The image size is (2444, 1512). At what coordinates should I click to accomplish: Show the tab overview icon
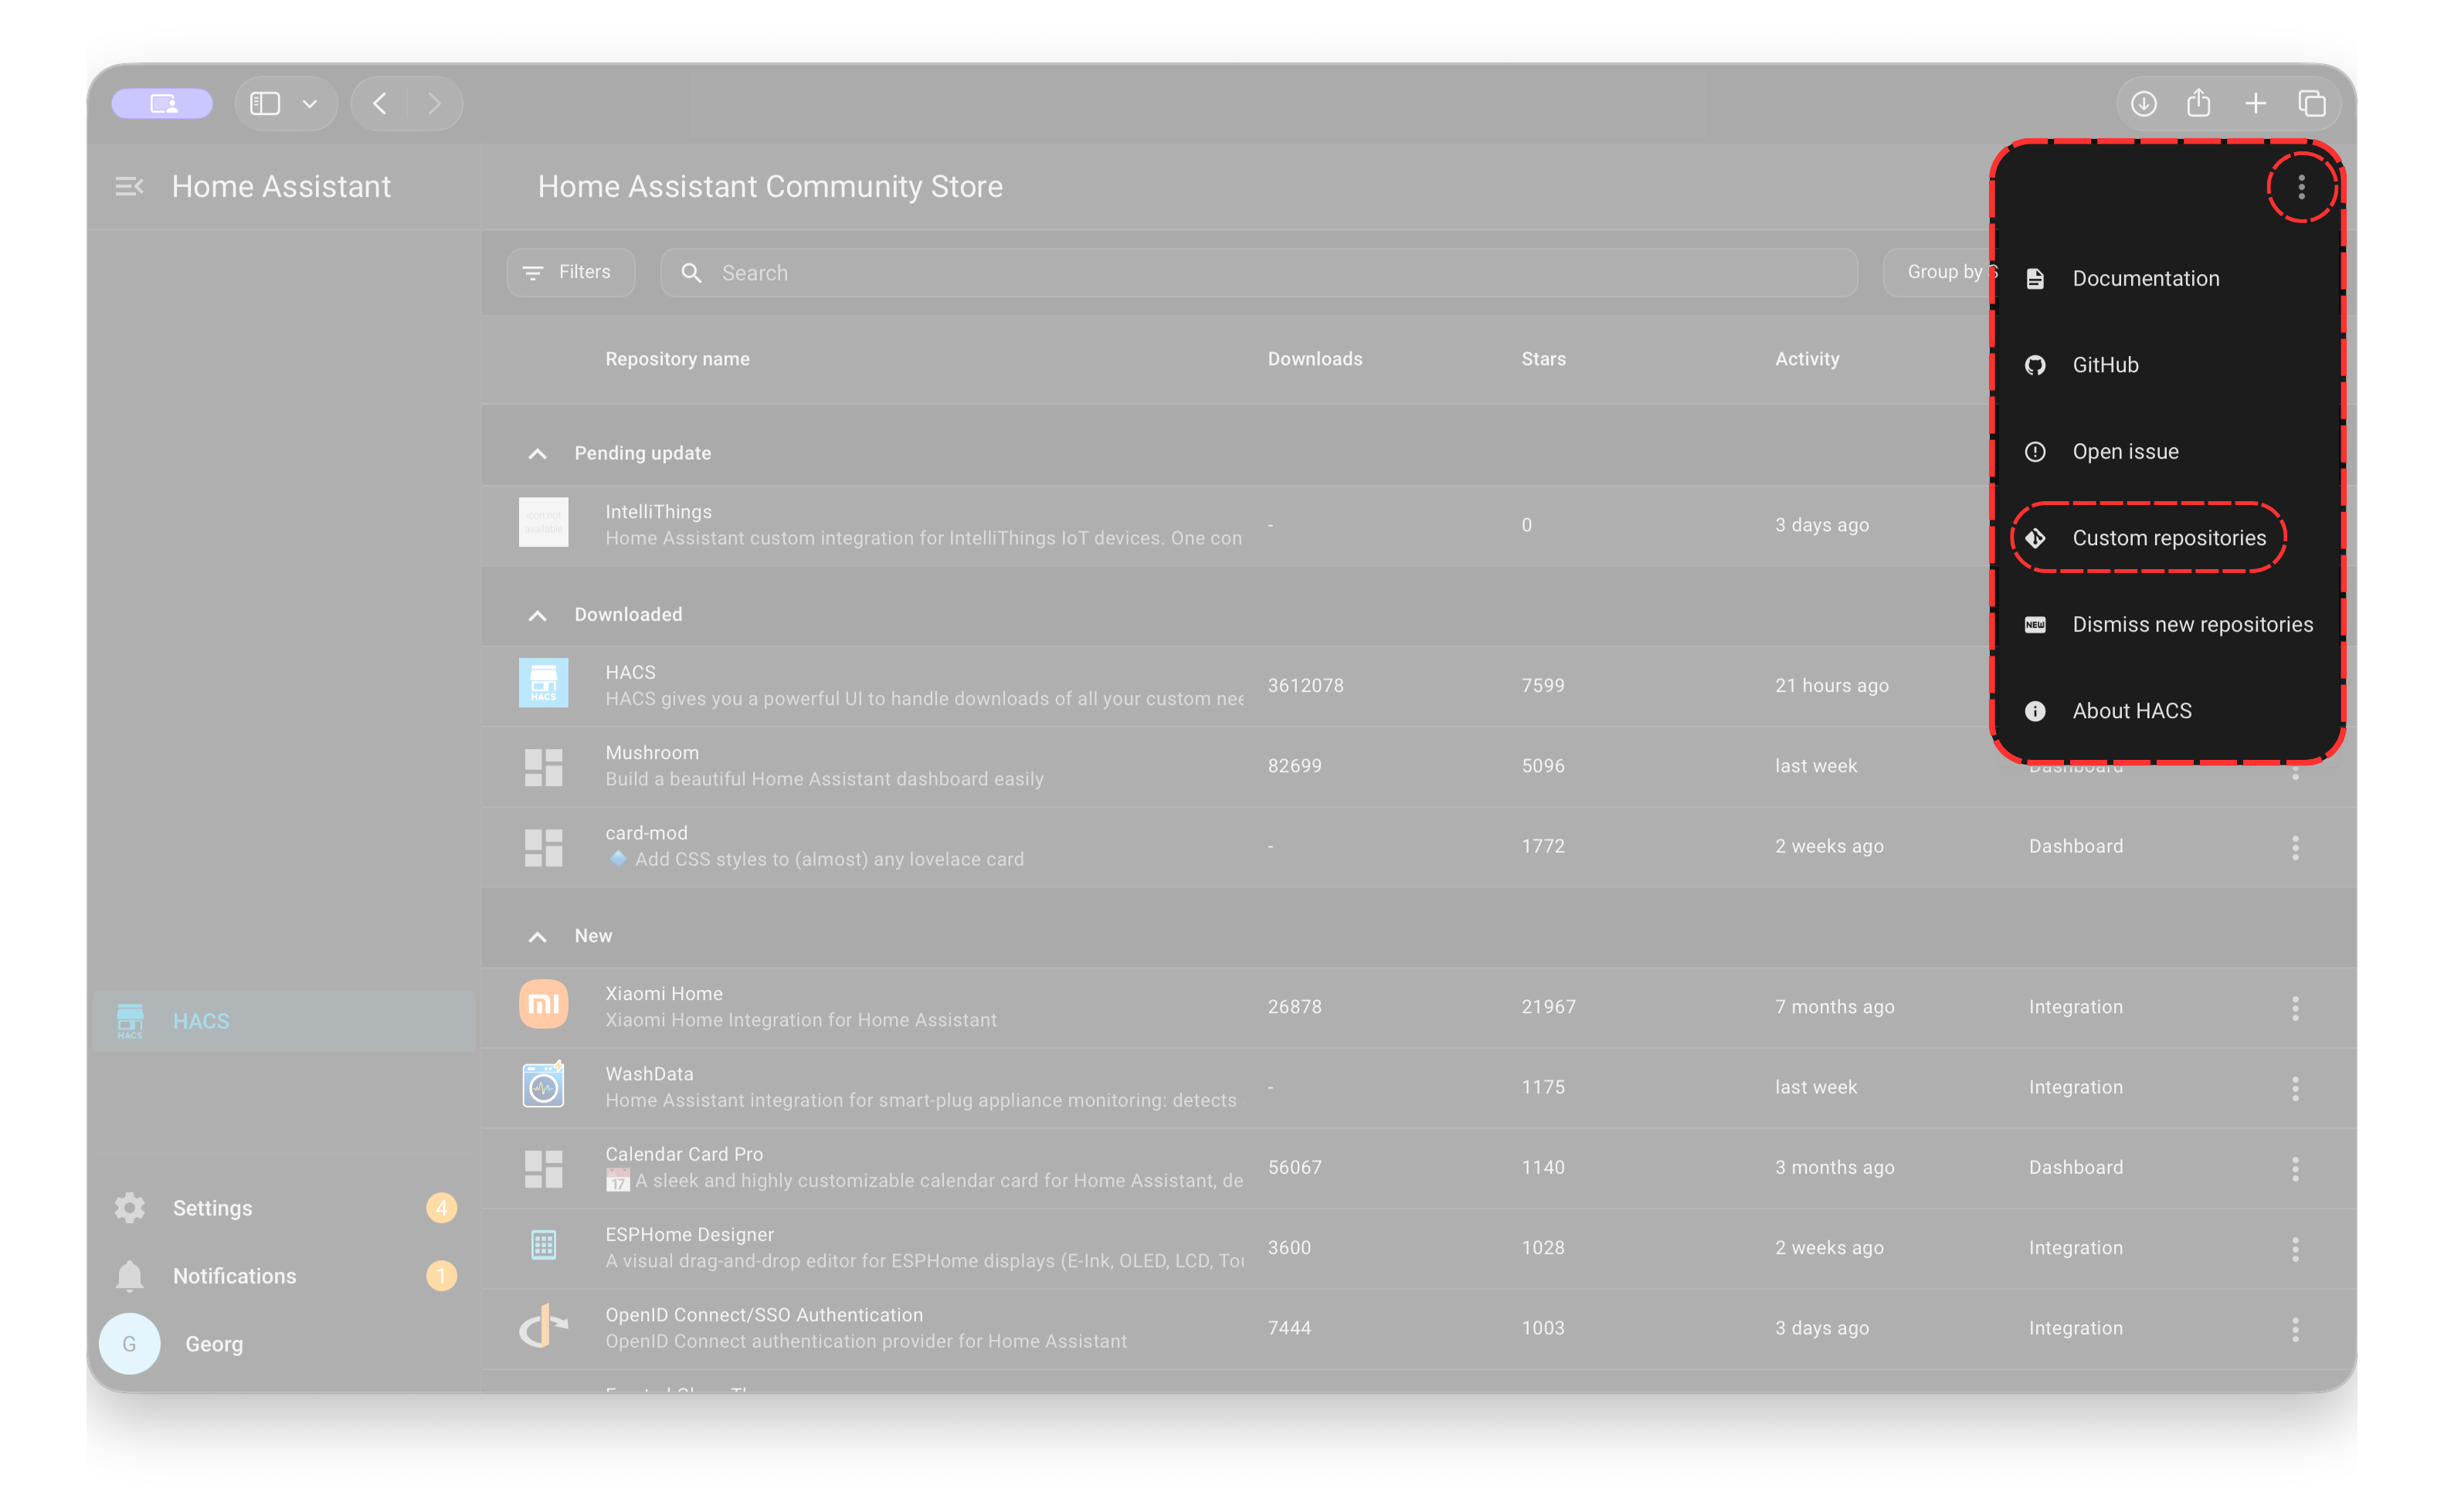(x=2311, y=103)
